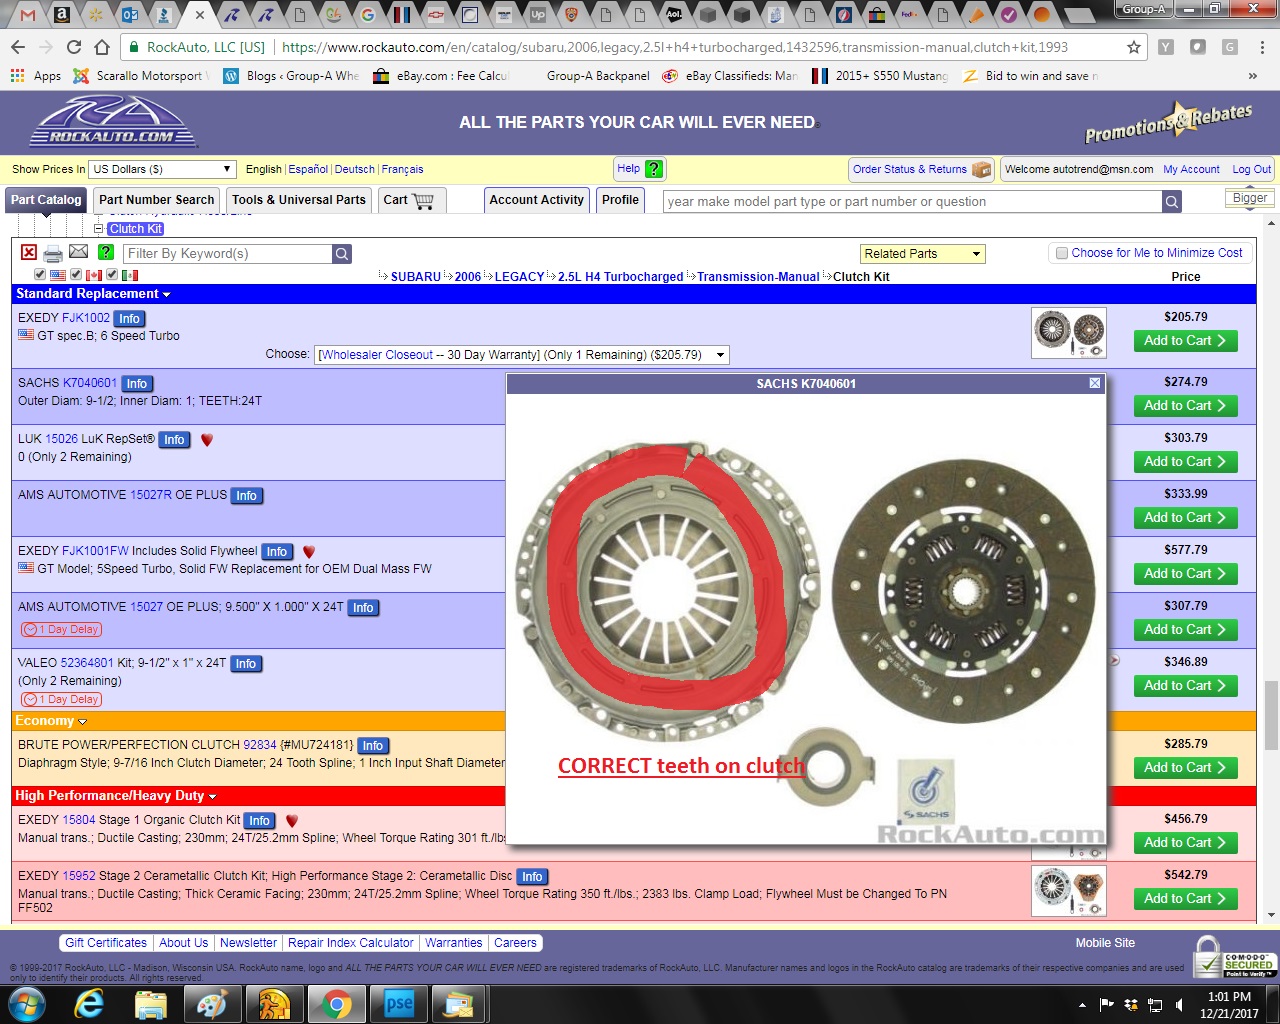Open the email/envelope sharing icon
This screenshot has height=1024, width=1280.
pos(79,252)
